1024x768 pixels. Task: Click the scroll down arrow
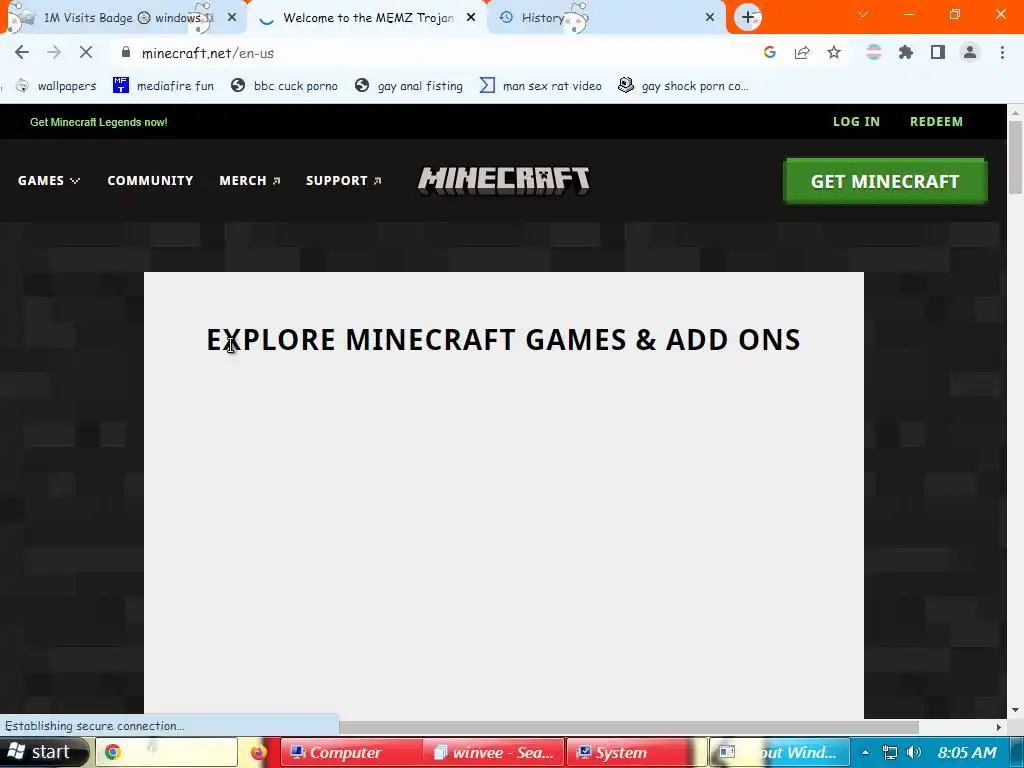[x=1015, y=710]
